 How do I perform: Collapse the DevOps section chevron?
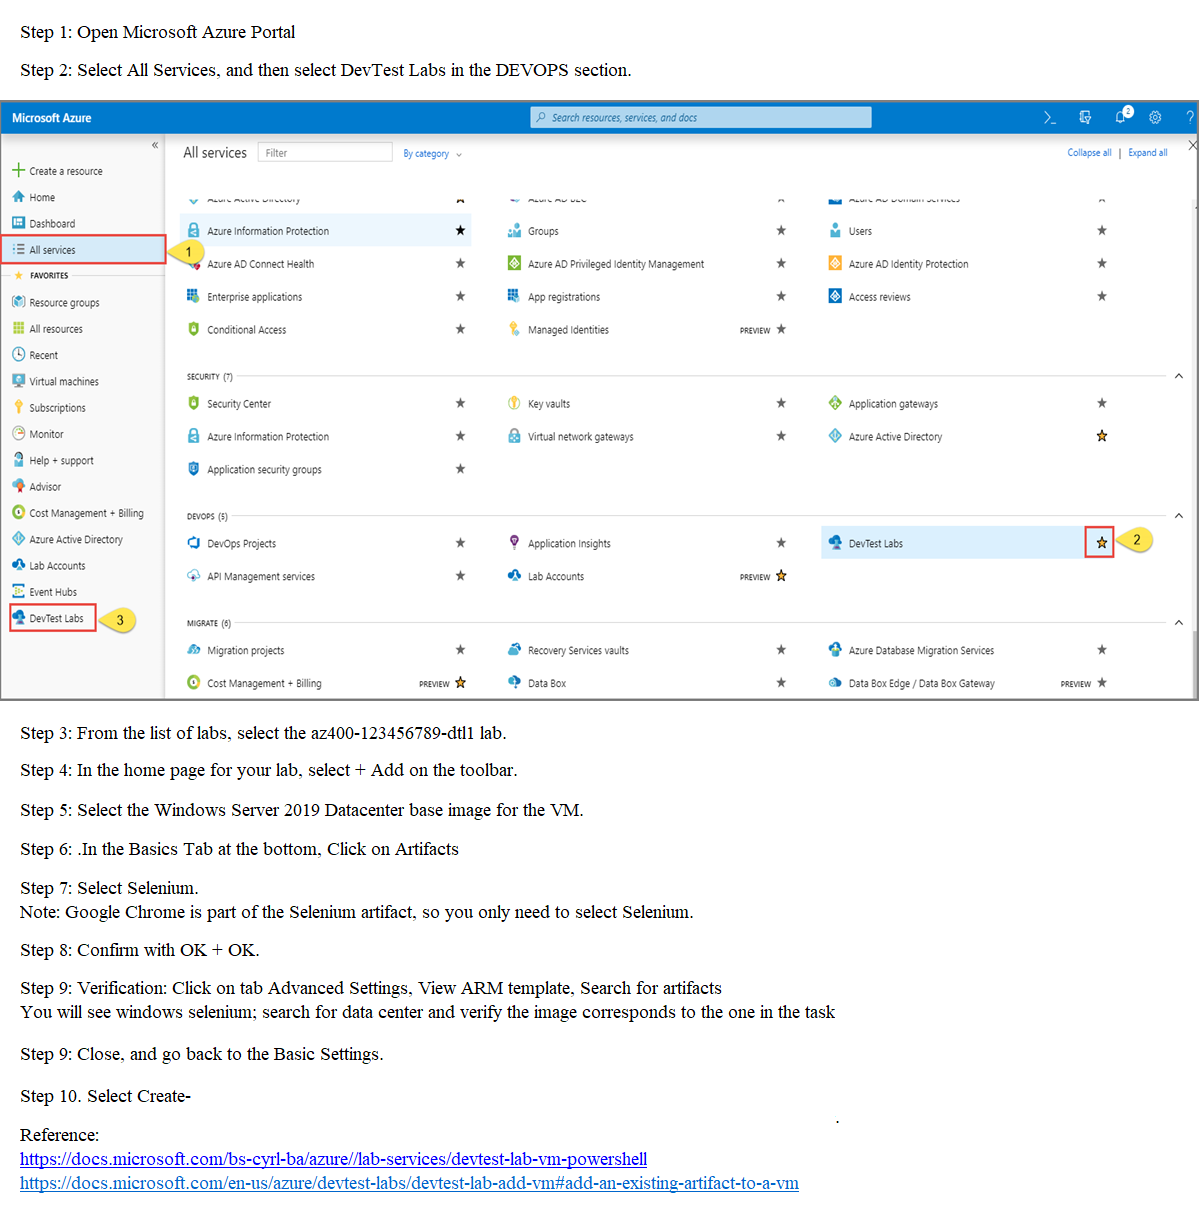(x=1179, y=516)
